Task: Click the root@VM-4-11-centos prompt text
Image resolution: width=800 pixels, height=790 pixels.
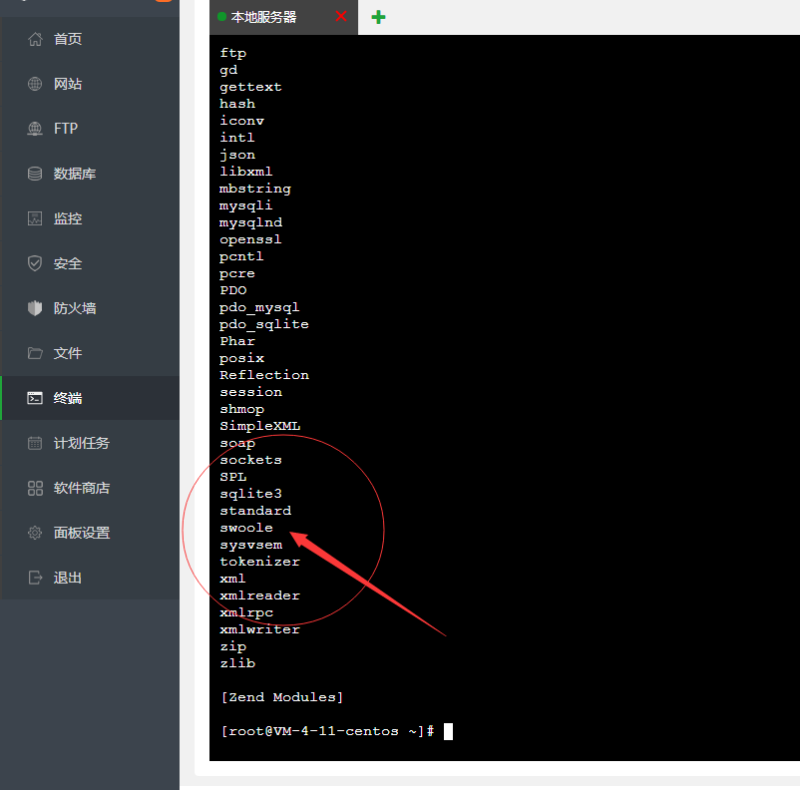Action: tap(328, 731)
